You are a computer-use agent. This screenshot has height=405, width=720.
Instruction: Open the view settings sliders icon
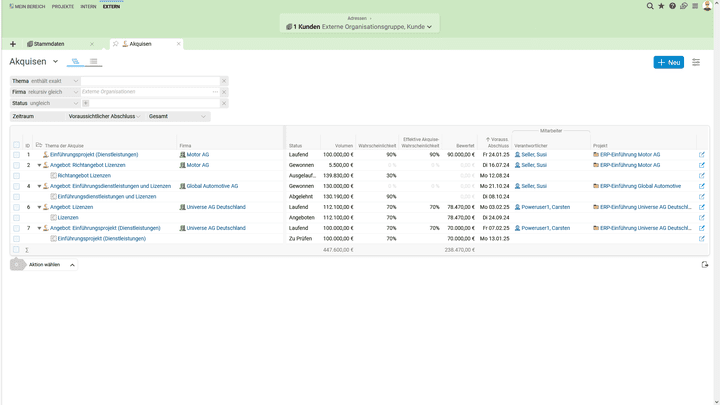pyautogui.click(x=696, y=62)
